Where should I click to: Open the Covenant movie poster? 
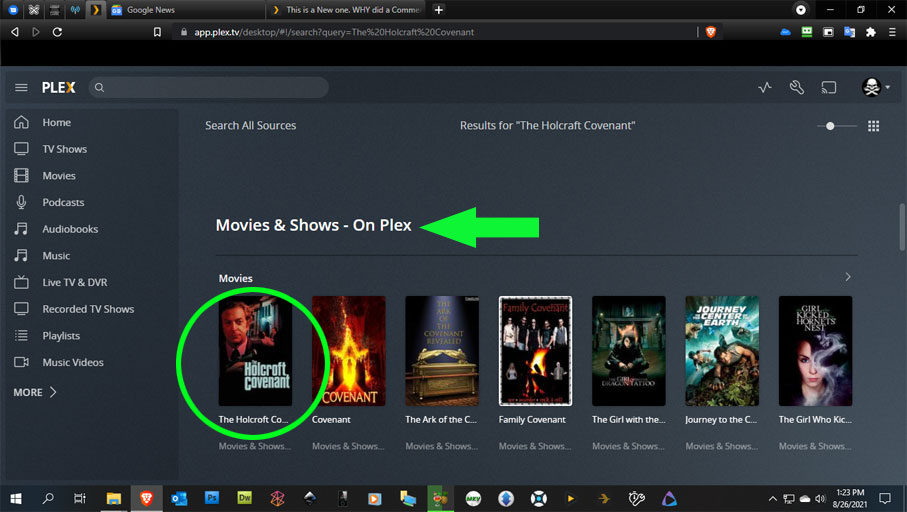348,351
